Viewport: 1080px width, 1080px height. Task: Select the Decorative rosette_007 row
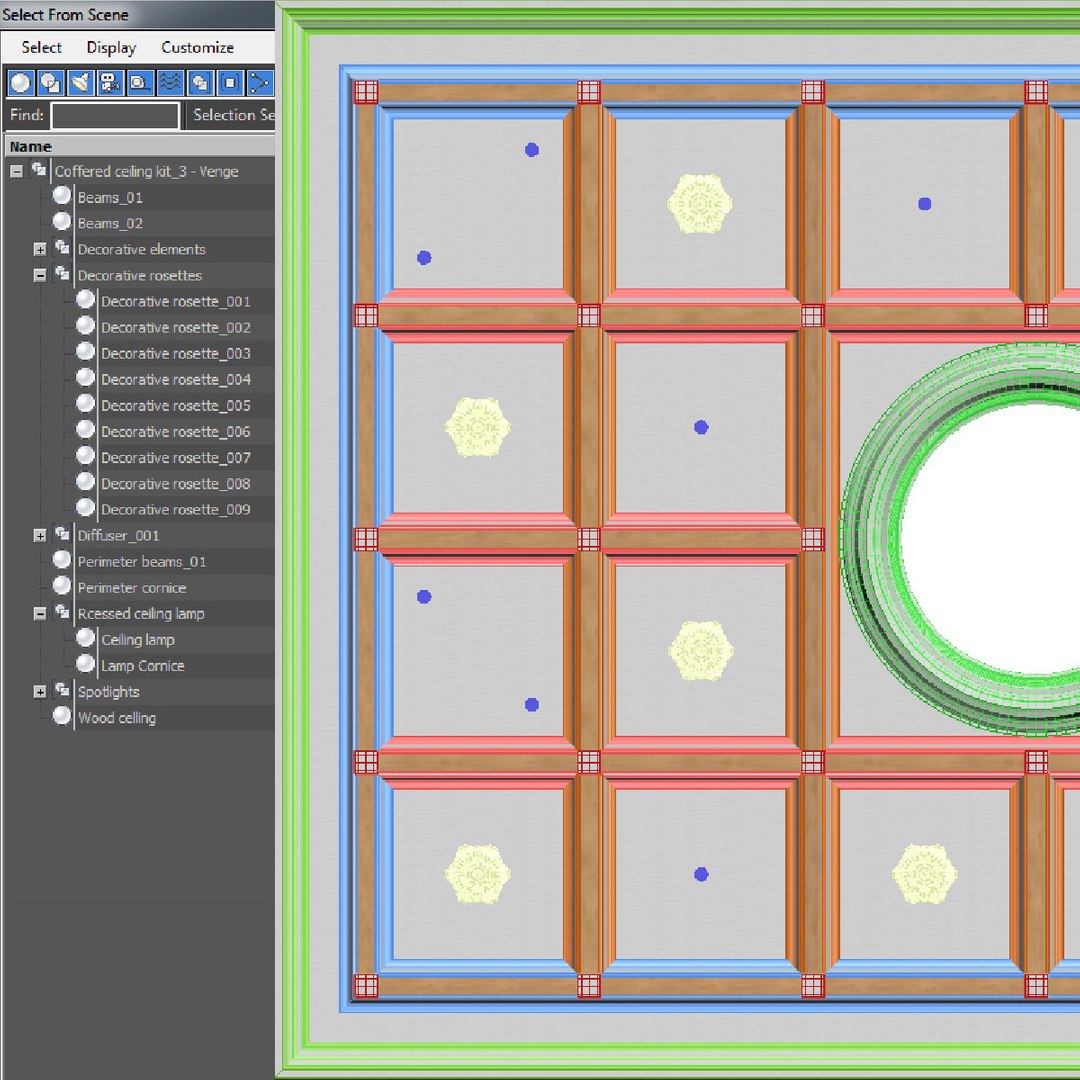pyautogui.click(x=175, y=457)
